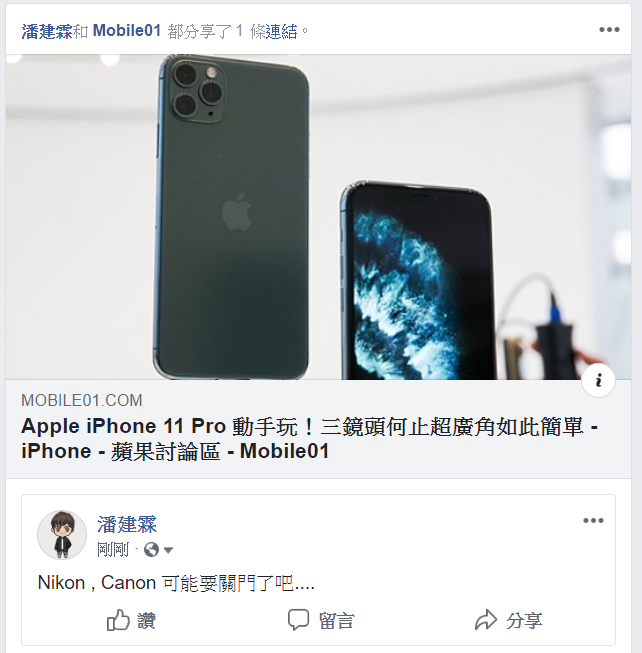
Task: Click the share arrow icon
Action: point(486,620)
